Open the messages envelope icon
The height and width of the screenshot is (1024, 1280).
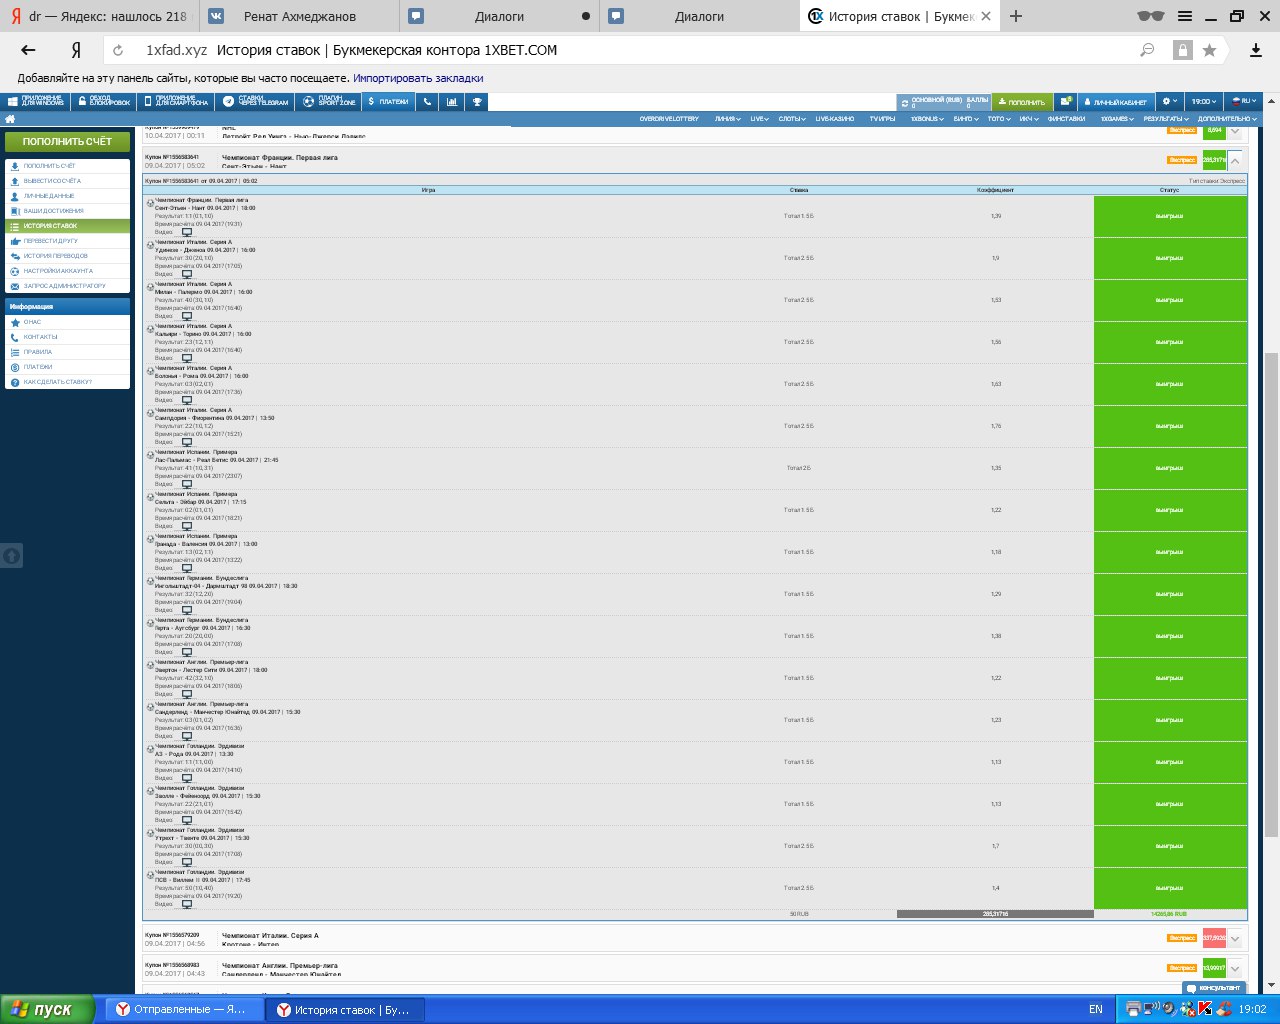tap(1067, 102)
